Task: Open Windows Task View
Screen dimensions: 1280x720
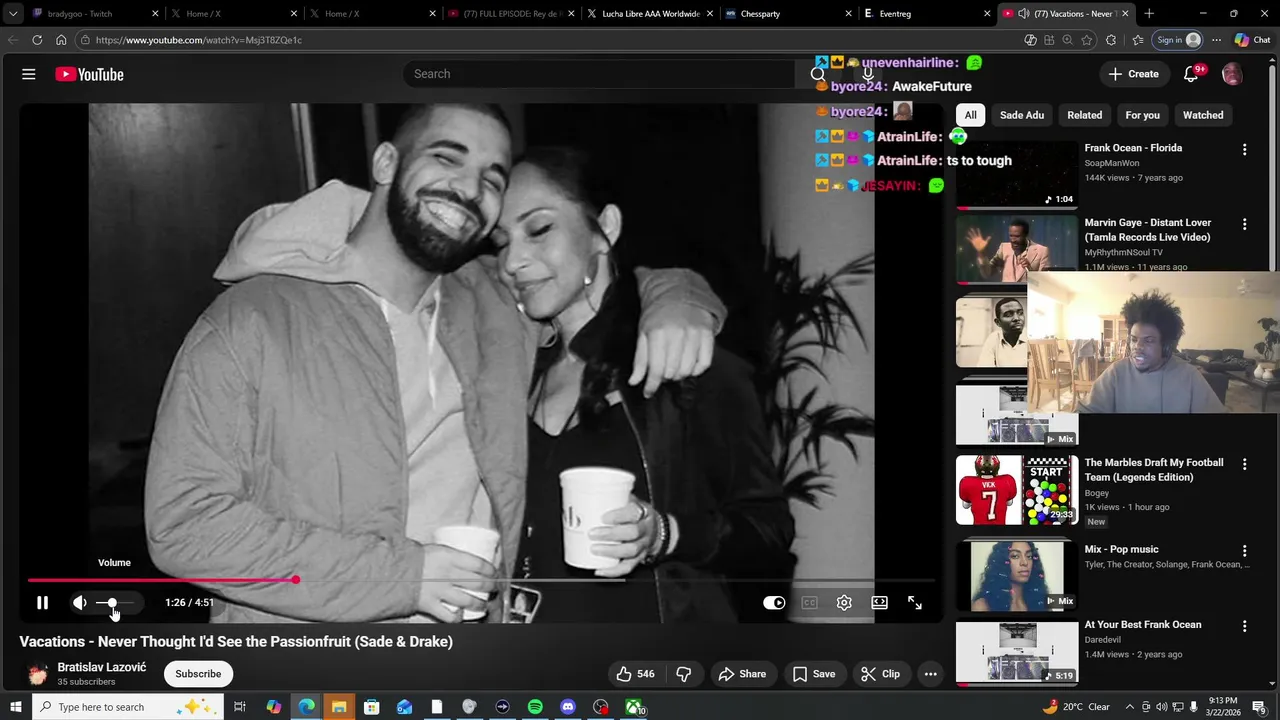Action: (x=240, y=707)
